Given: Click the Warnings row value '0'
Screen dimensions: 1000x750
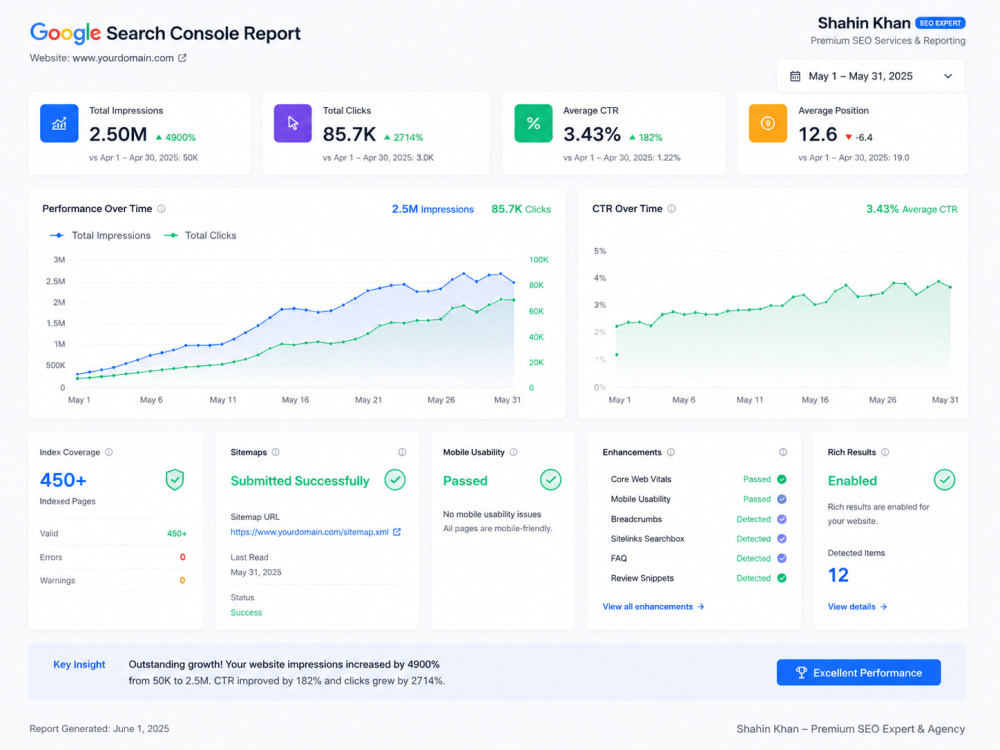Looking at the screenshot, I should [x=182, y=580].
